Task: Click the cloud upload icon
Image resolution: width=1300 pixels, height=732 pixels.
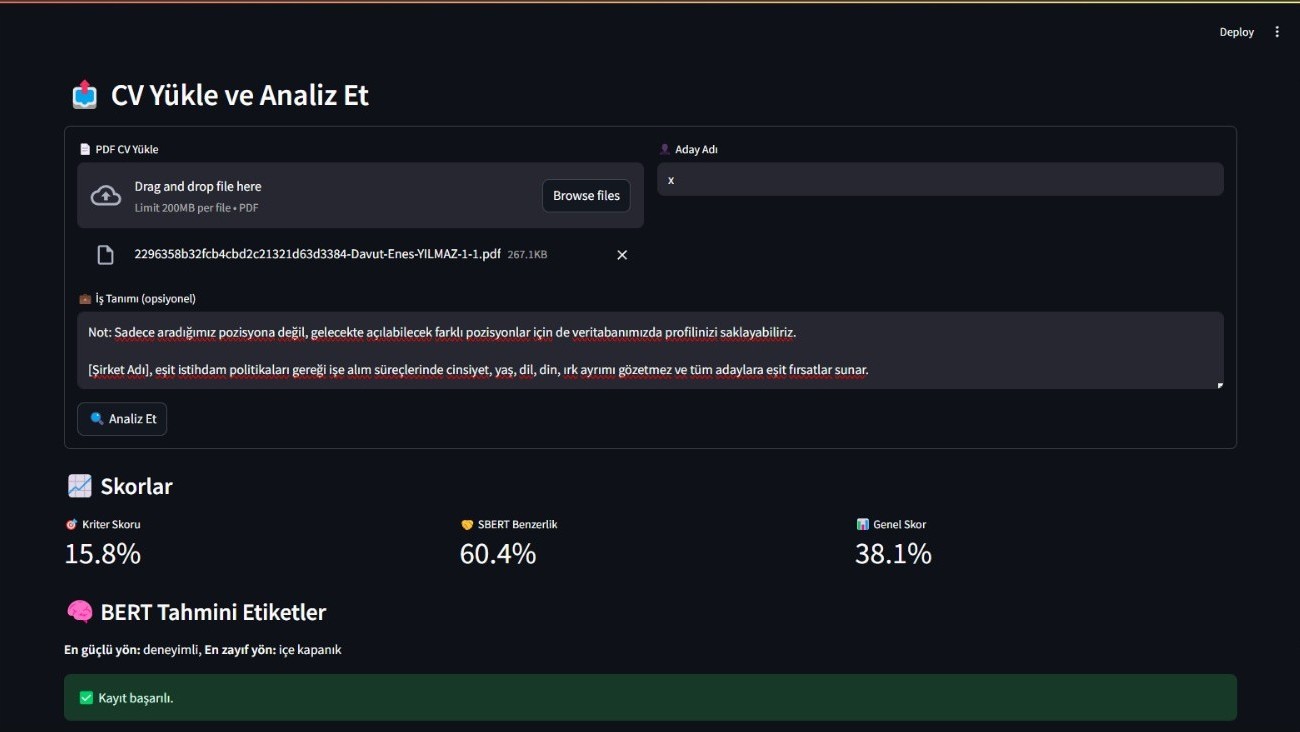Action: click(106, 196)
